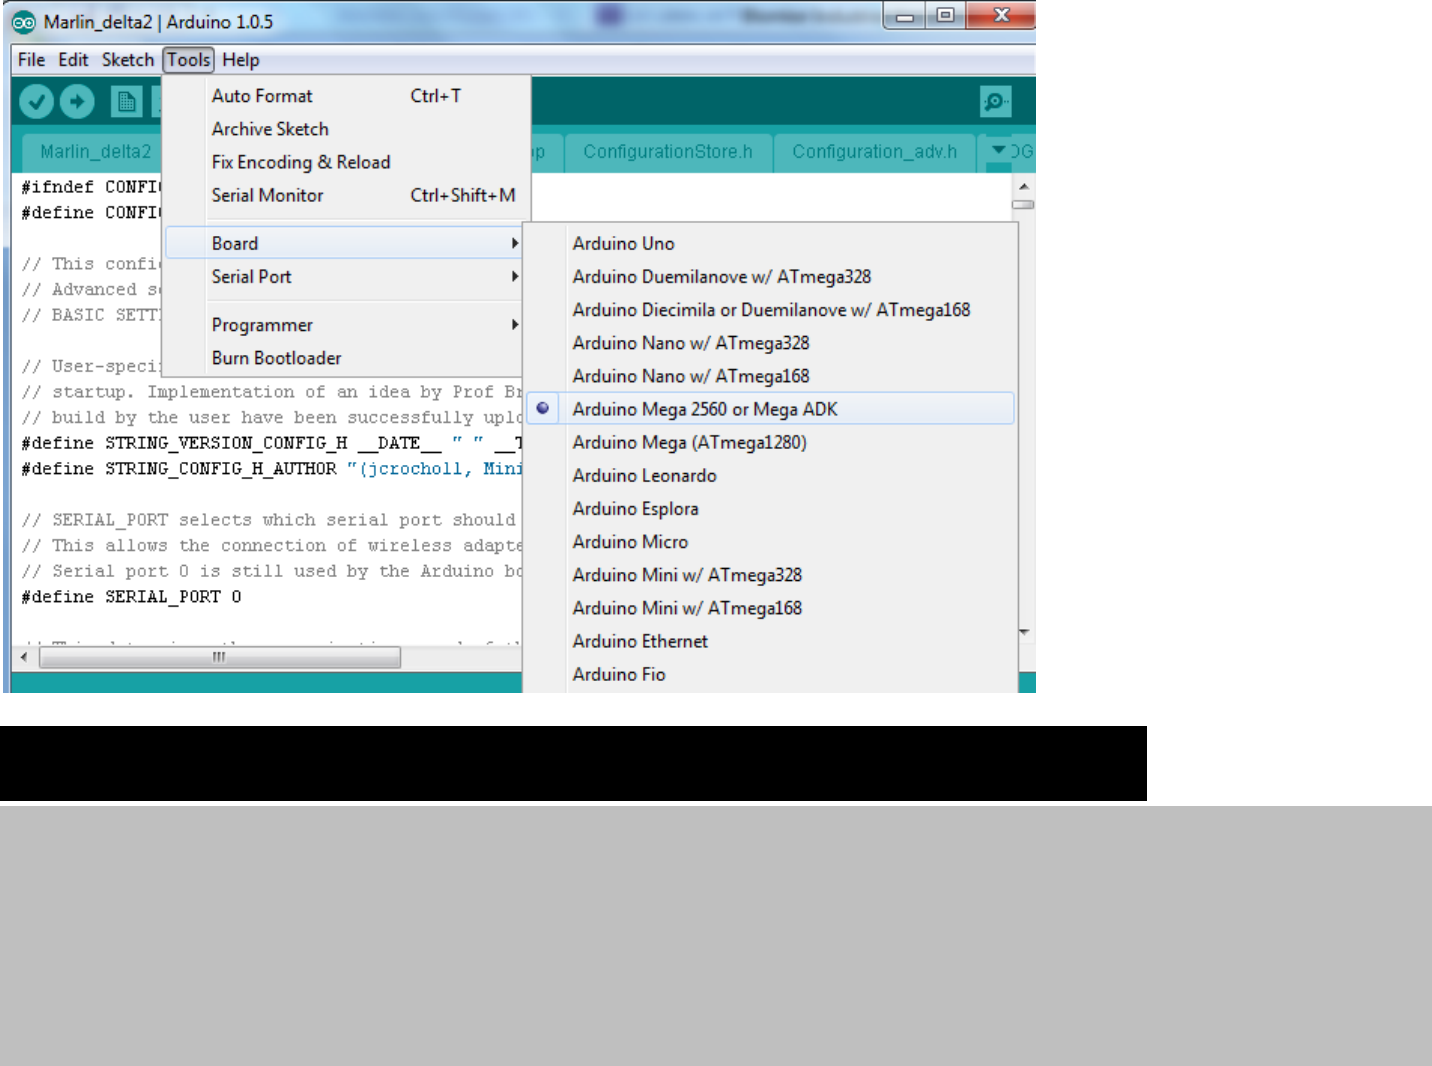The image size is (1432, 1066).
Task: Select Arduino Leonardo board
Action: 770,475
